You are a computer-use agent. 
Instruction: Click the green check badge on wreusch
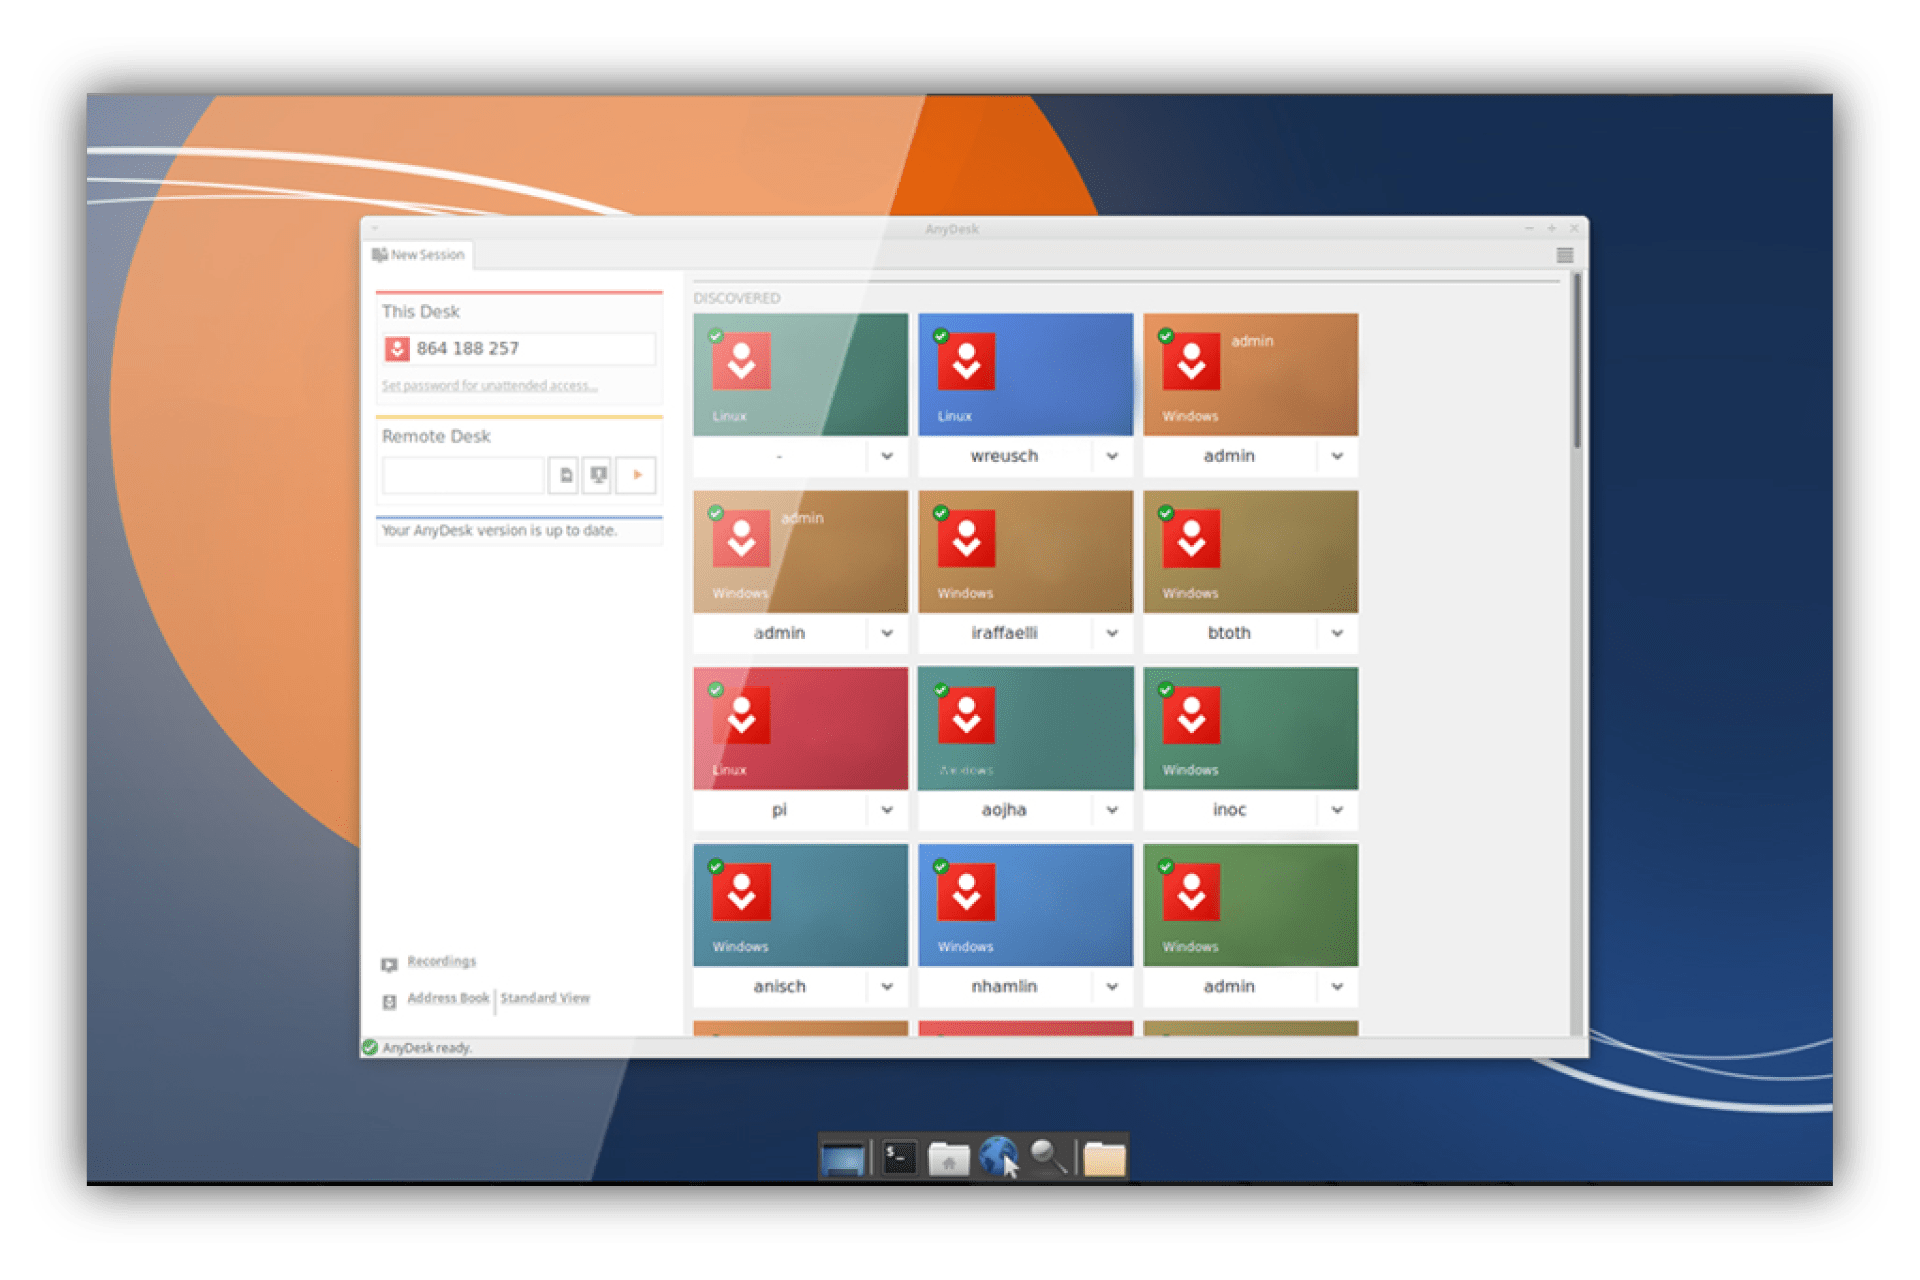[941, 337]
